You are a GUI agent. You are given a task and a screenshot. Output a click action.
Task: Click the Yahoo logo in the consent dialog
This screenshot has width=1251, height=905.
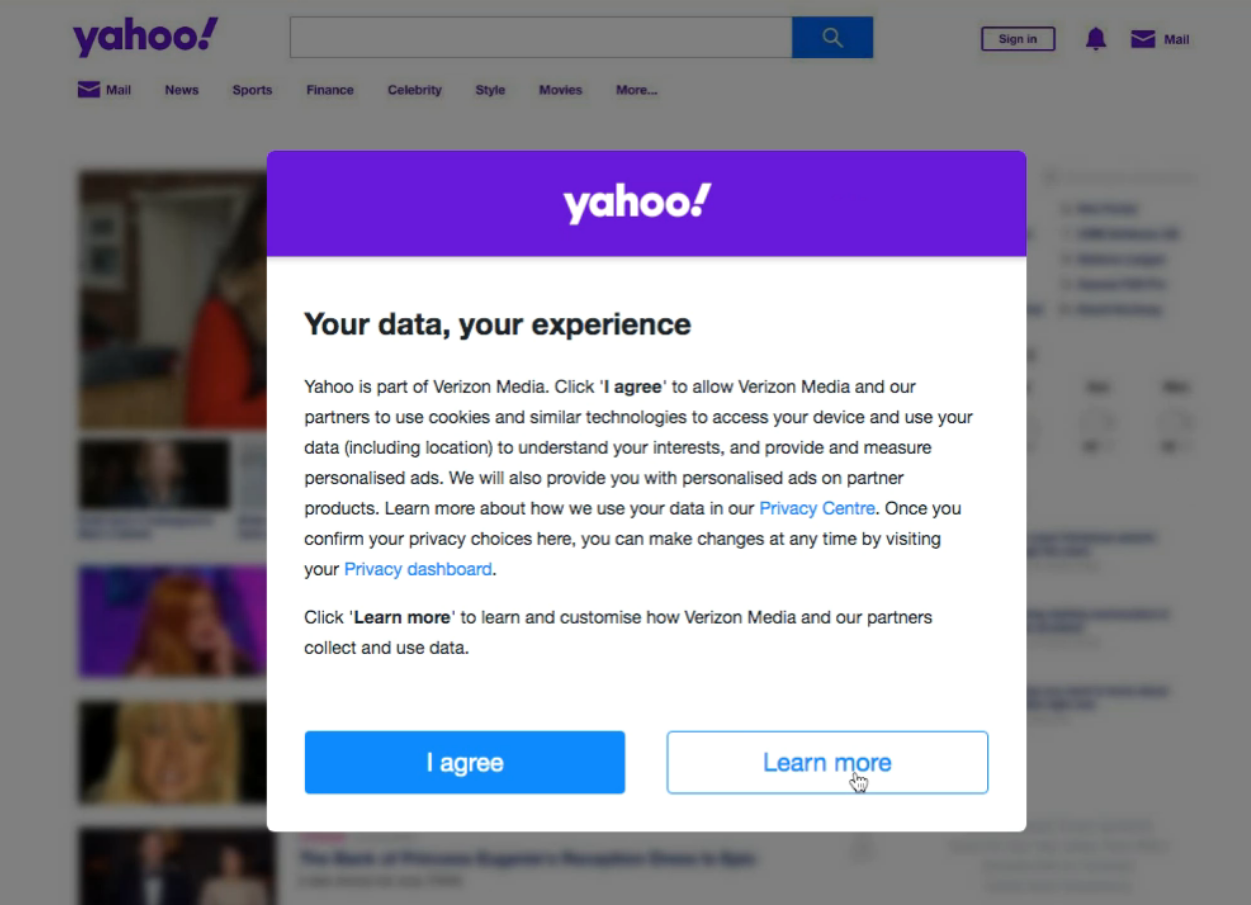point(637,203)
